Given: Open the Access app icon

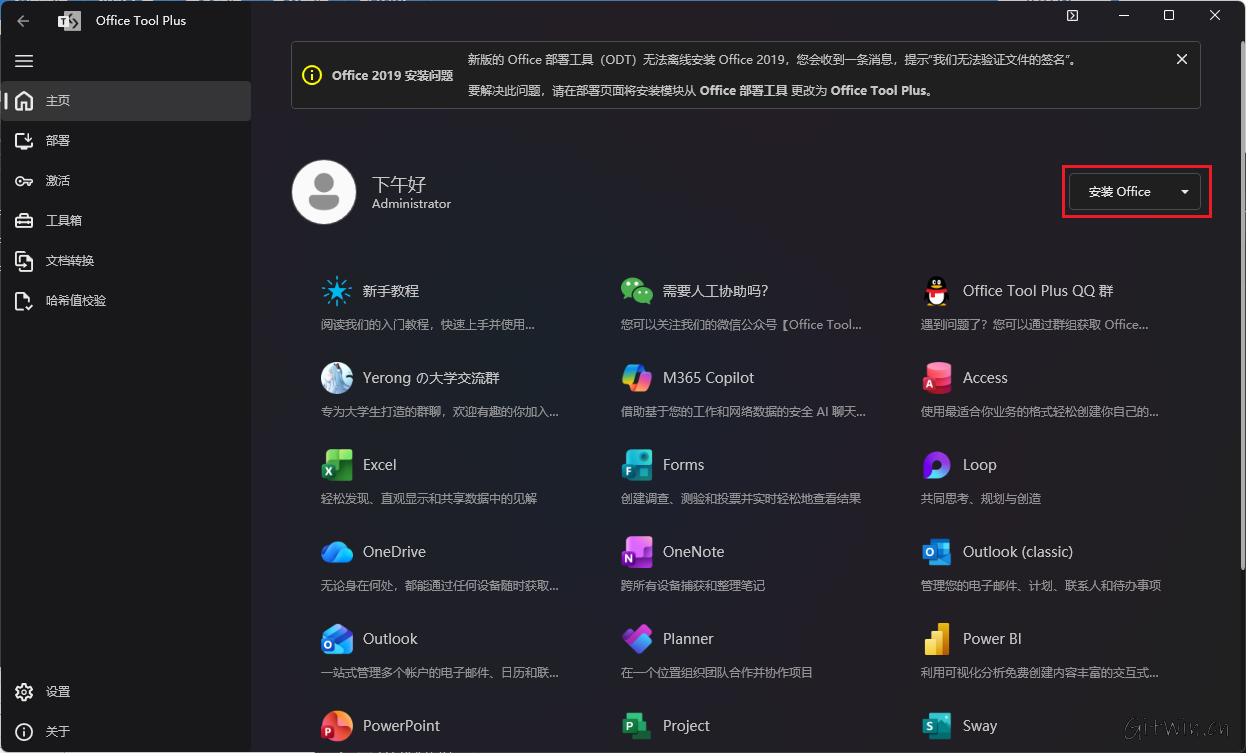Looking at the screenshot, I should click(937, 378).
